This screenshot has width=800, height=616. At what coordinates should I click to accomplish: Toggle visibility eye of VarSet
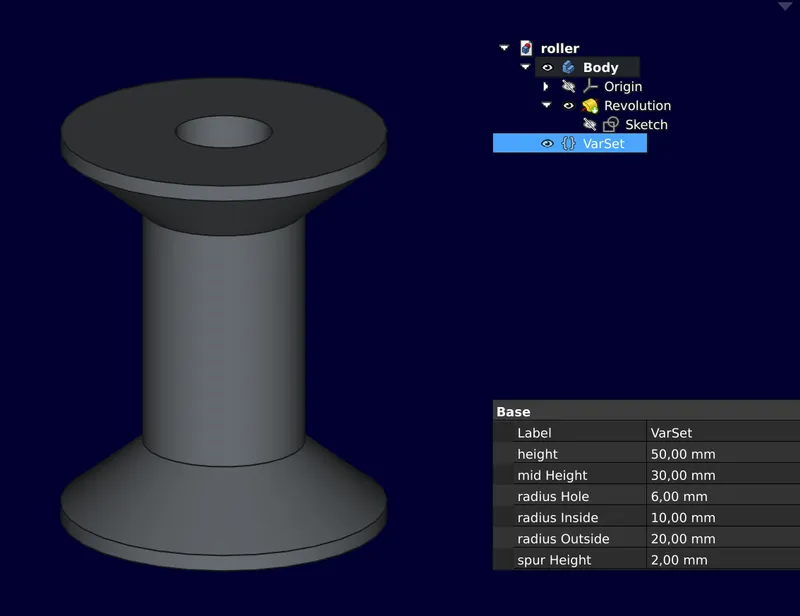tap(547, 143)
